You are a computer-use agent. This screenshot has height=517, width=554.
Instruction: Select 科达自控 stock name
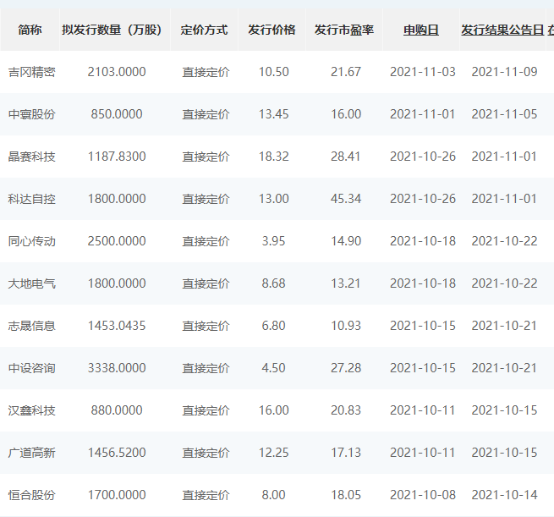coord(32,199)
